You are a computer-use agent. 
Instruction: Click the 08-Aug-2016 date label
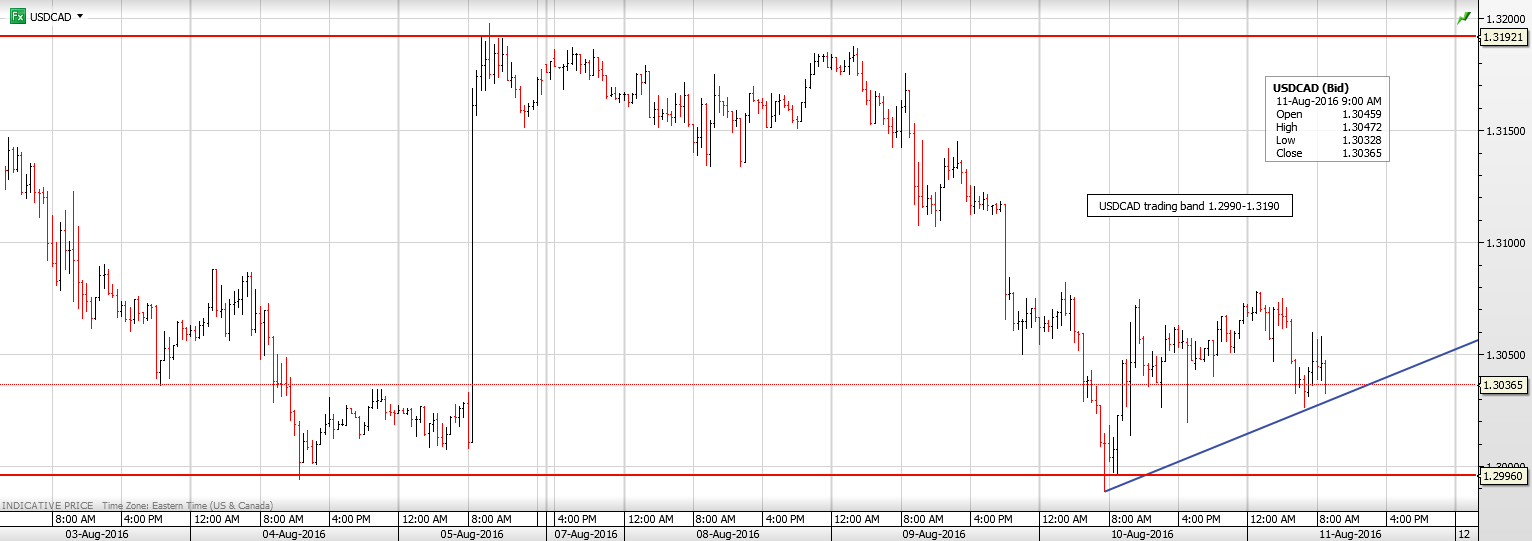(x=726, y=534)
